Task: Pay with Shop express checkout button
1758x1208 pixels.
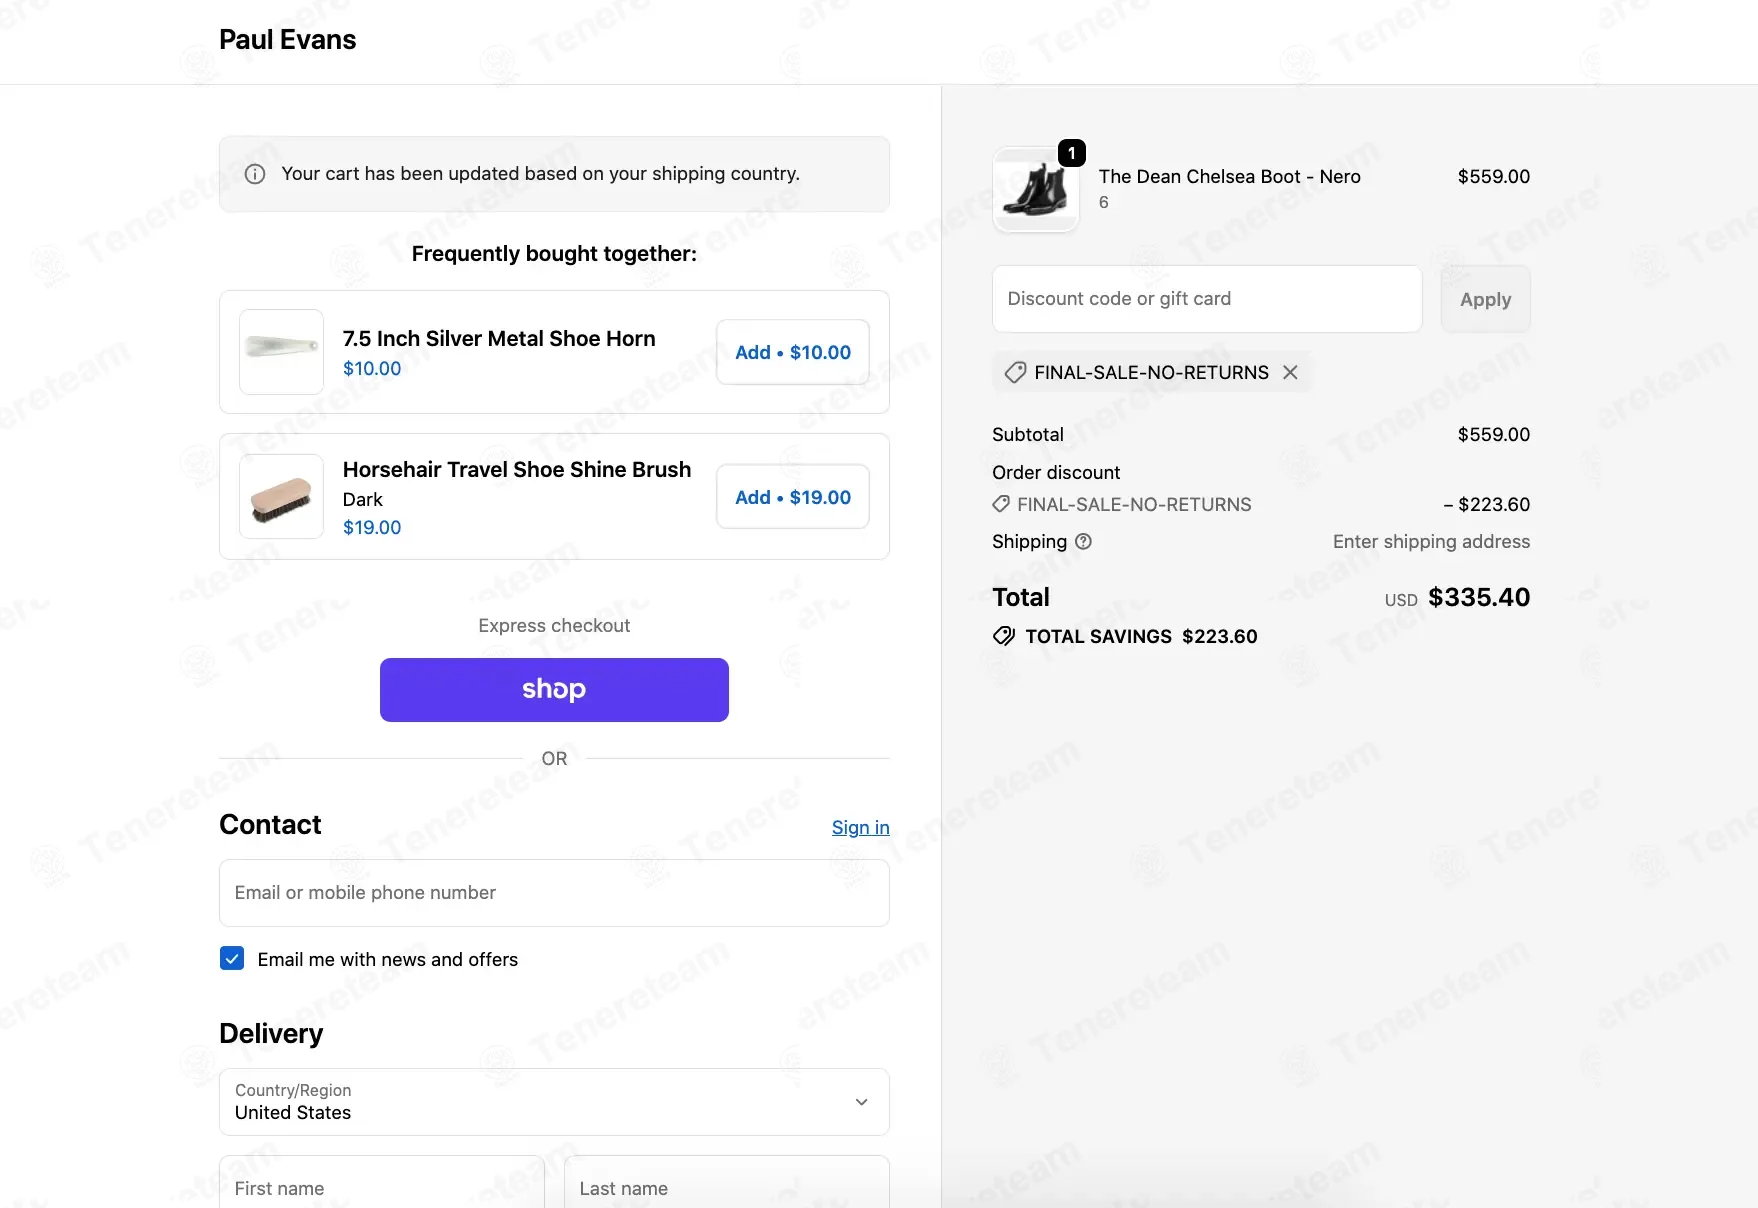Action: tap(554, 690)
